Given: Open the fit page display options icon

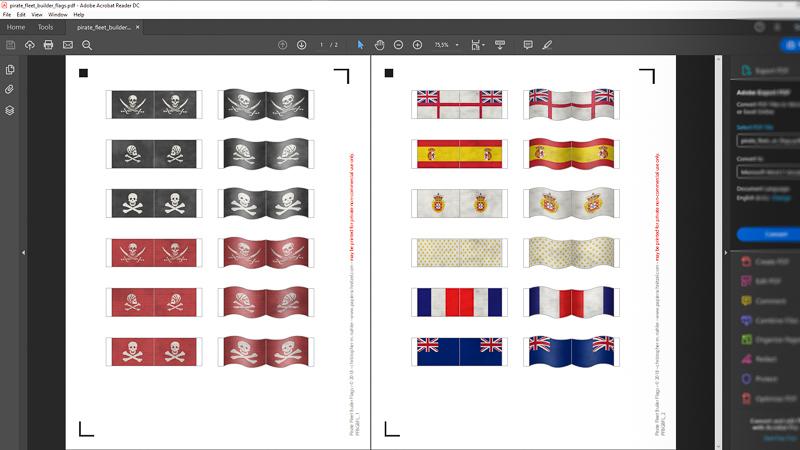Looking at the screenshot, I should (477, 45).
